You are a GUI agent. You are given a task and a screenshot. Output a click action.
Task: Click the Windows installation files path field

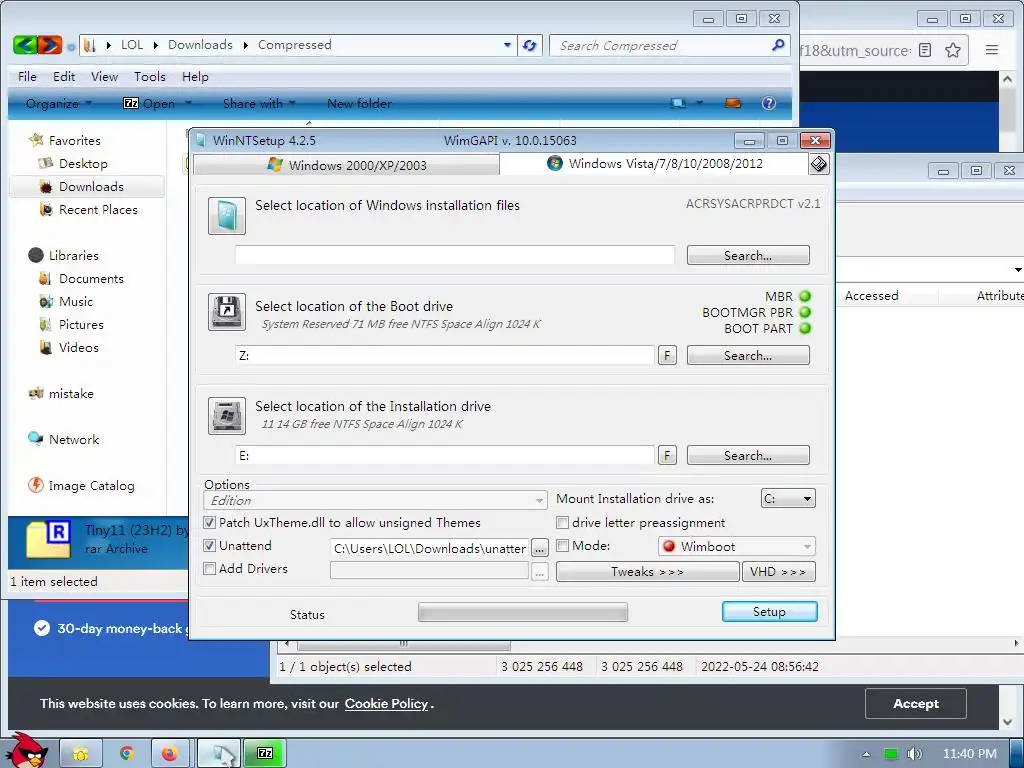coord(455,255)
